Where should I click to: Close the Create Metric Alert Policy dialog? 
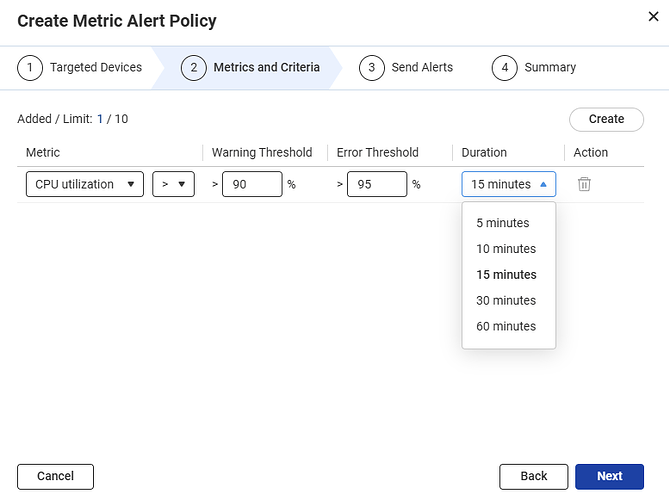(x=653, y=15)
